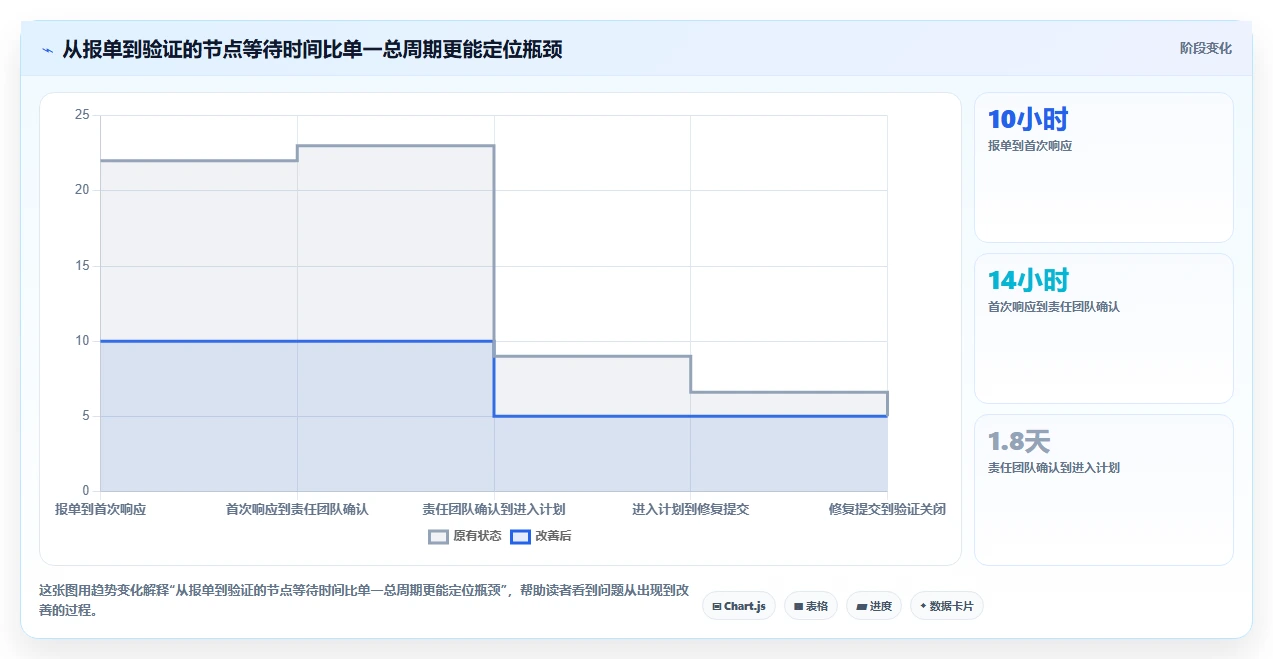Viewport: 1273px width, 659px height.
Task: Click the 修复提交到验证关闭 x-axis label
Action: coord(887,509)
